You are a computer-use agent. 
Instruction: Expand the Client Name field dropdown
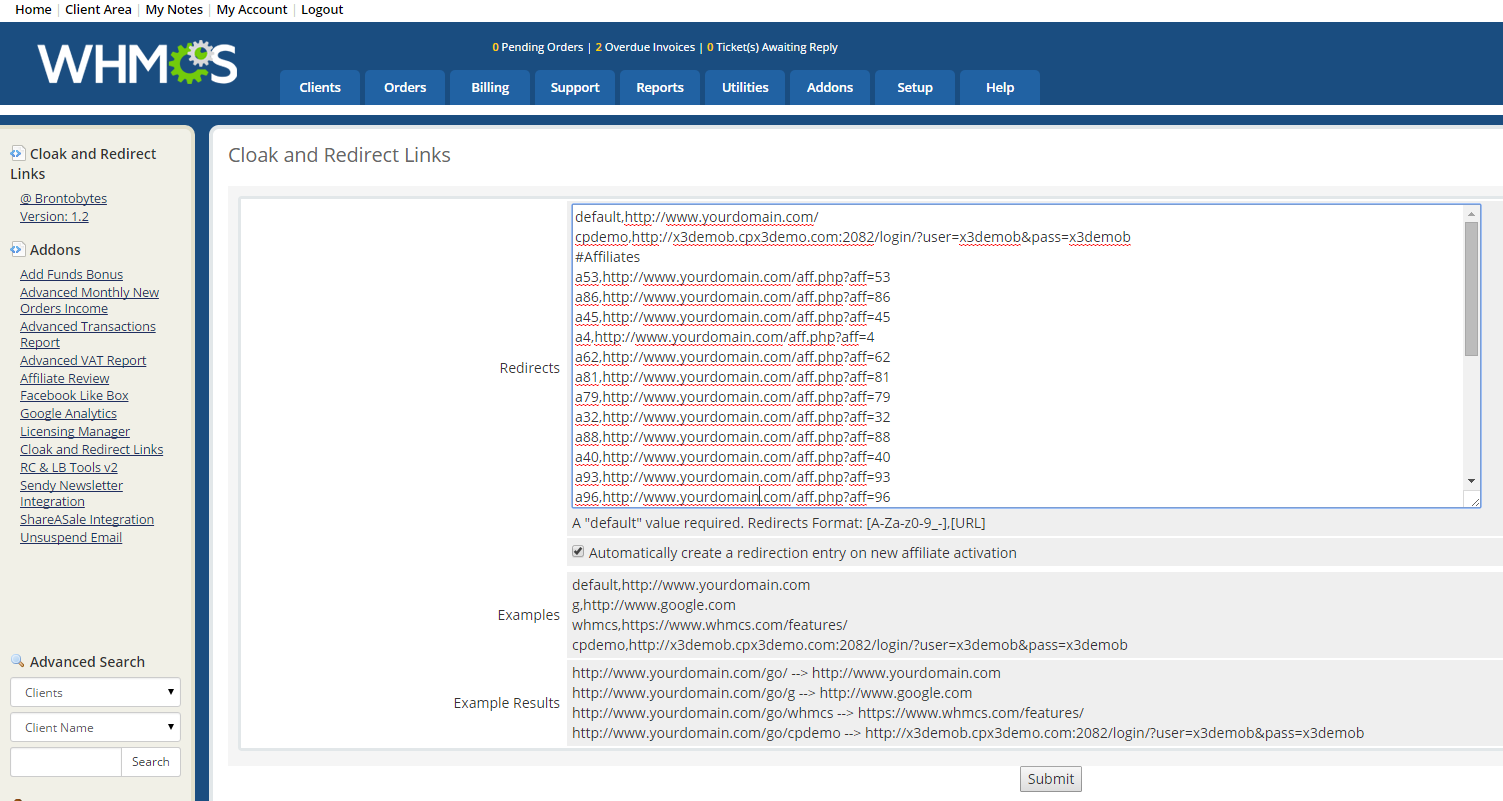(95, 727)
